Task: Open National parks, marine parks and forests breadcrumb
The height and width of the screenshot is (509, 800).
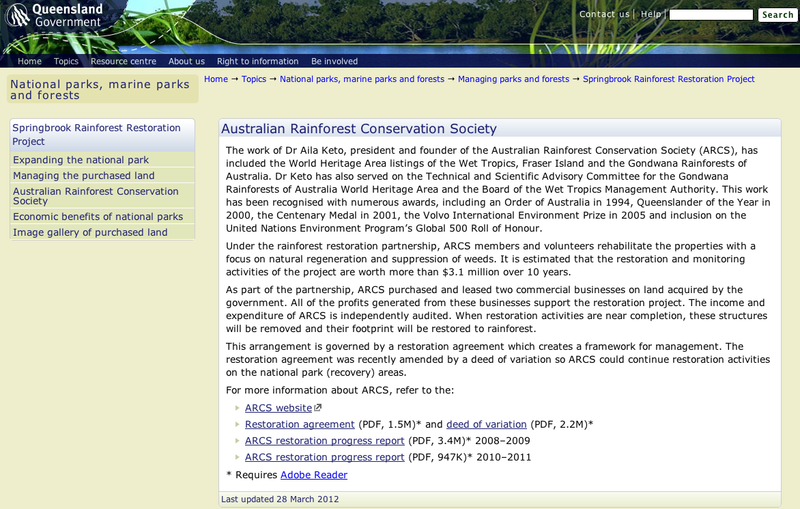Action: coord(362,79)
